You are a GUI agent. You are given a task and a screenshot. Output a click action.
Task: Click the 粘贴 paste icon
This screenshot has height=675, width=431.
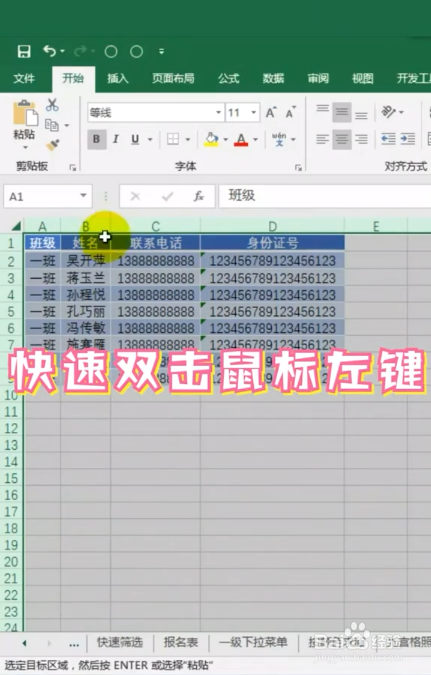(x=24, y=114)
